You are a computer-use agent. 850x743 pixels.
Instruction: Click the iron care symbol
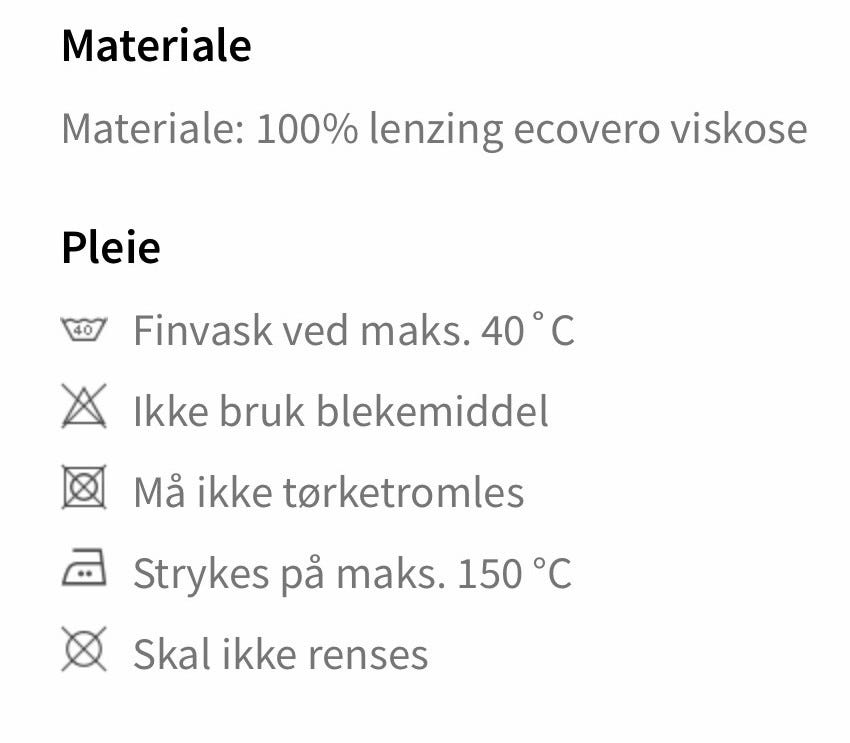point(84,572)
